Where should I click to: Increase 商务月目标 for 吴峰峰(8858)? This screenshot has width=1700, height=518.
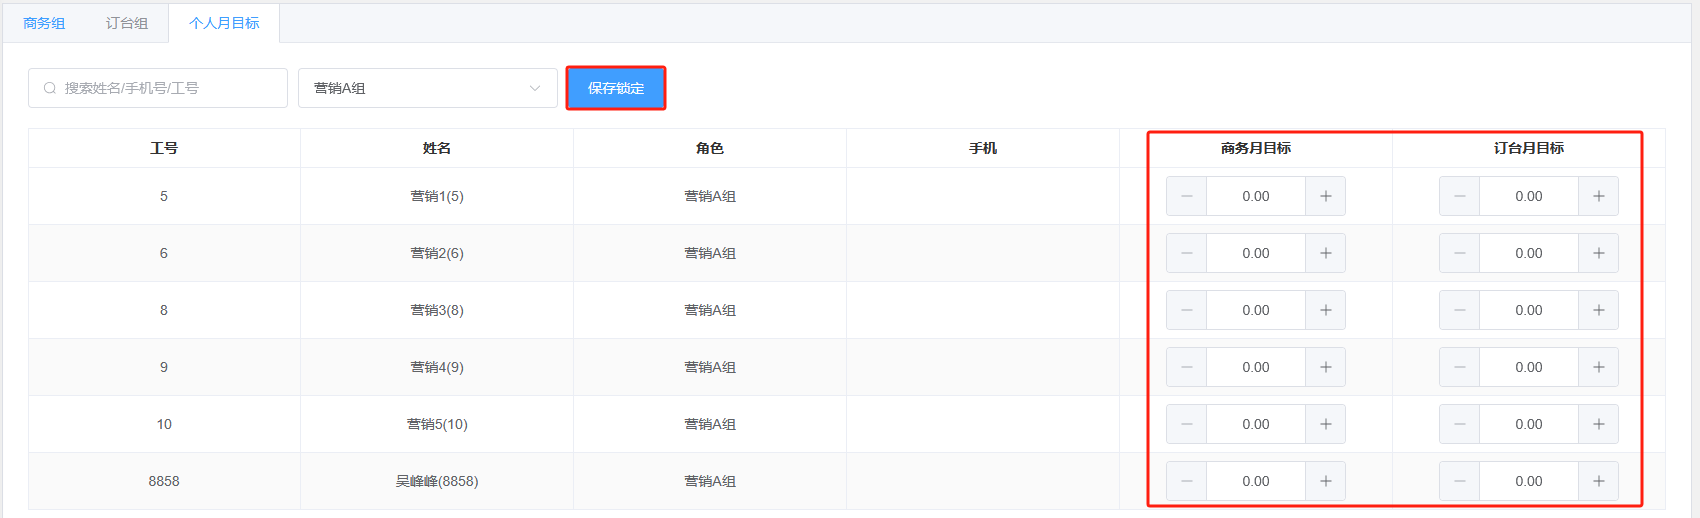pyautogui.click(x=1325, y=481)
